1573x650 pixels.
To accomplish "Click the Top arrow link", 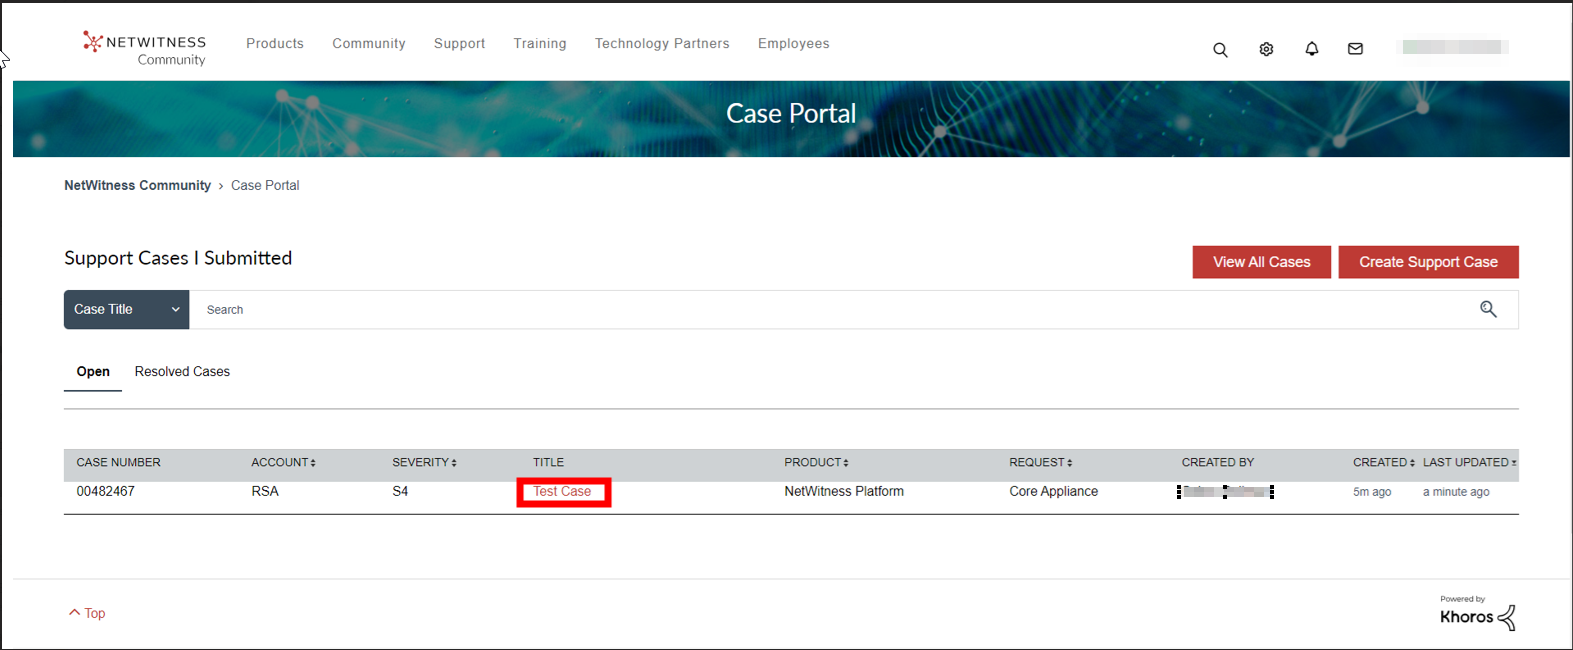I will pos(87,613).
